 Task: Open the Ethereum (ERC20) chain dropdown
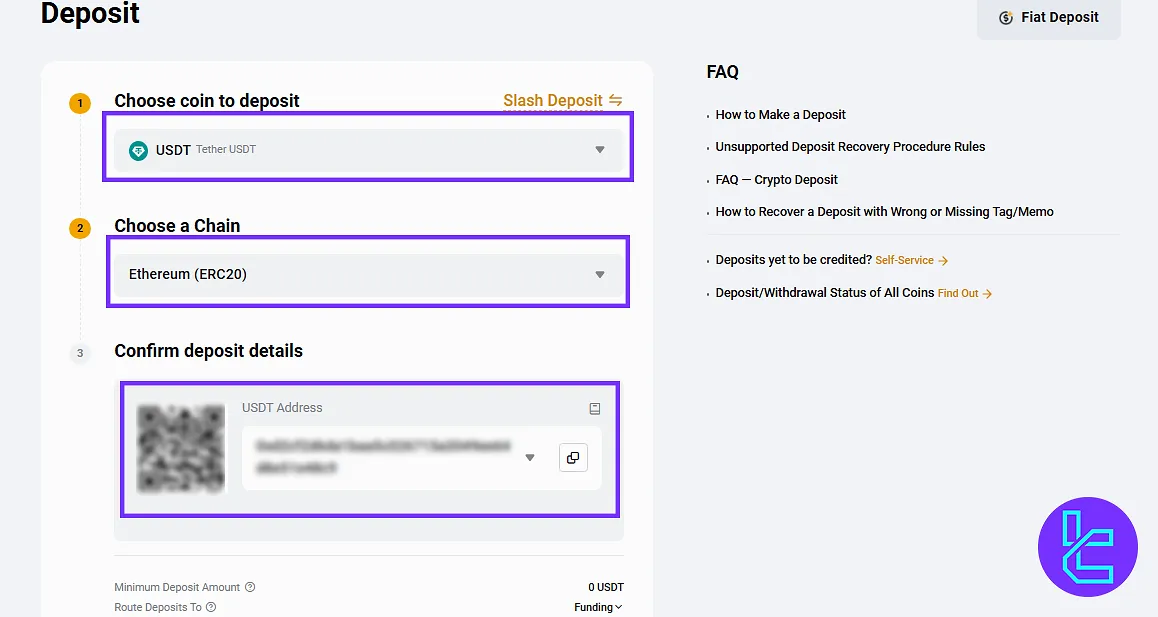coord(368,275)
